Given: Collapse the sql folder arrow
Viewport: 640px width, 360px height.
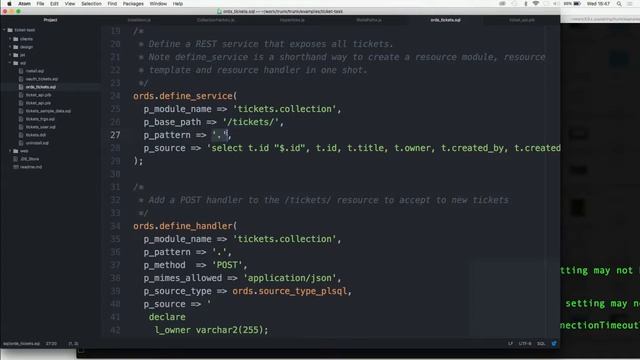Looking at the screenshot, I should [x=10, y=63].
